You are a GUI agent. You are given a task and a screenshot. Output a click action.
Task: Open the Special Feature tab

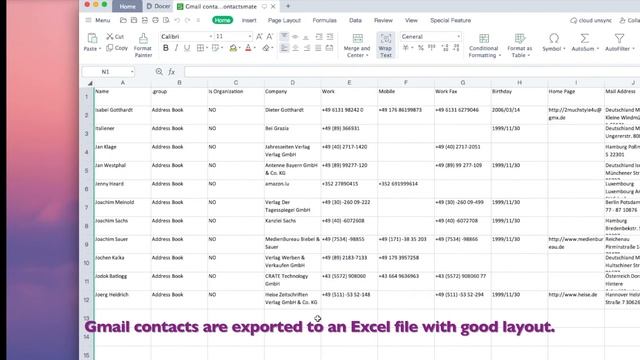coord(450,20)
